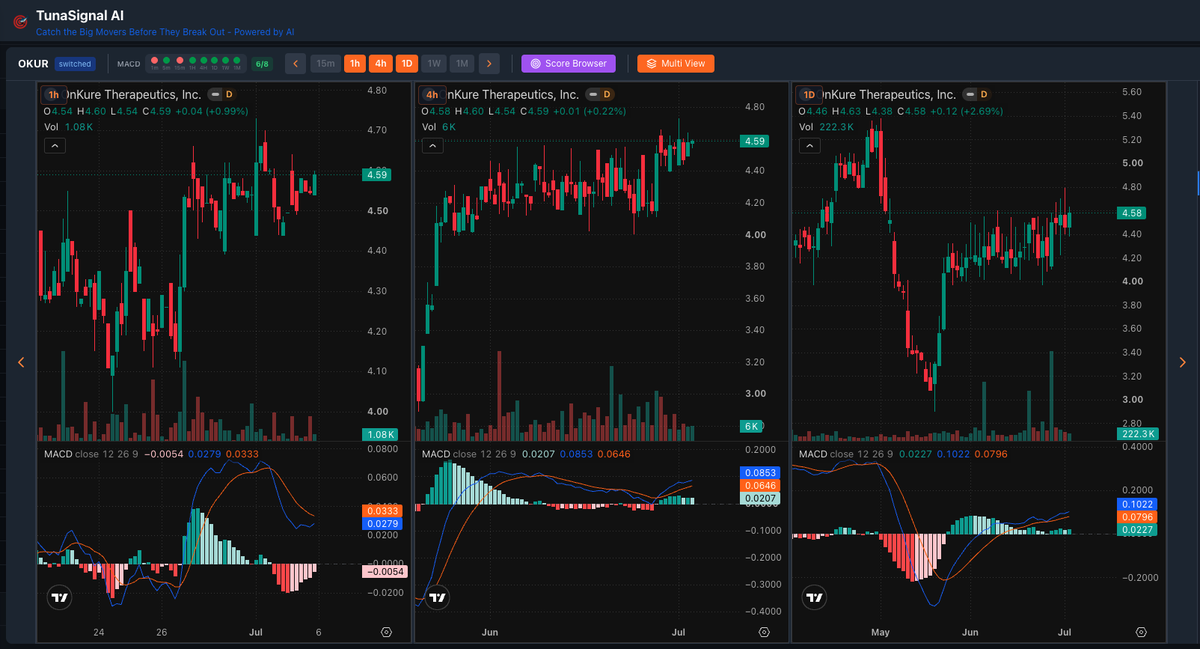Click the 5m MACD indicator dot
Viewport: 1200px width, 649px height.
click(166, 61)
